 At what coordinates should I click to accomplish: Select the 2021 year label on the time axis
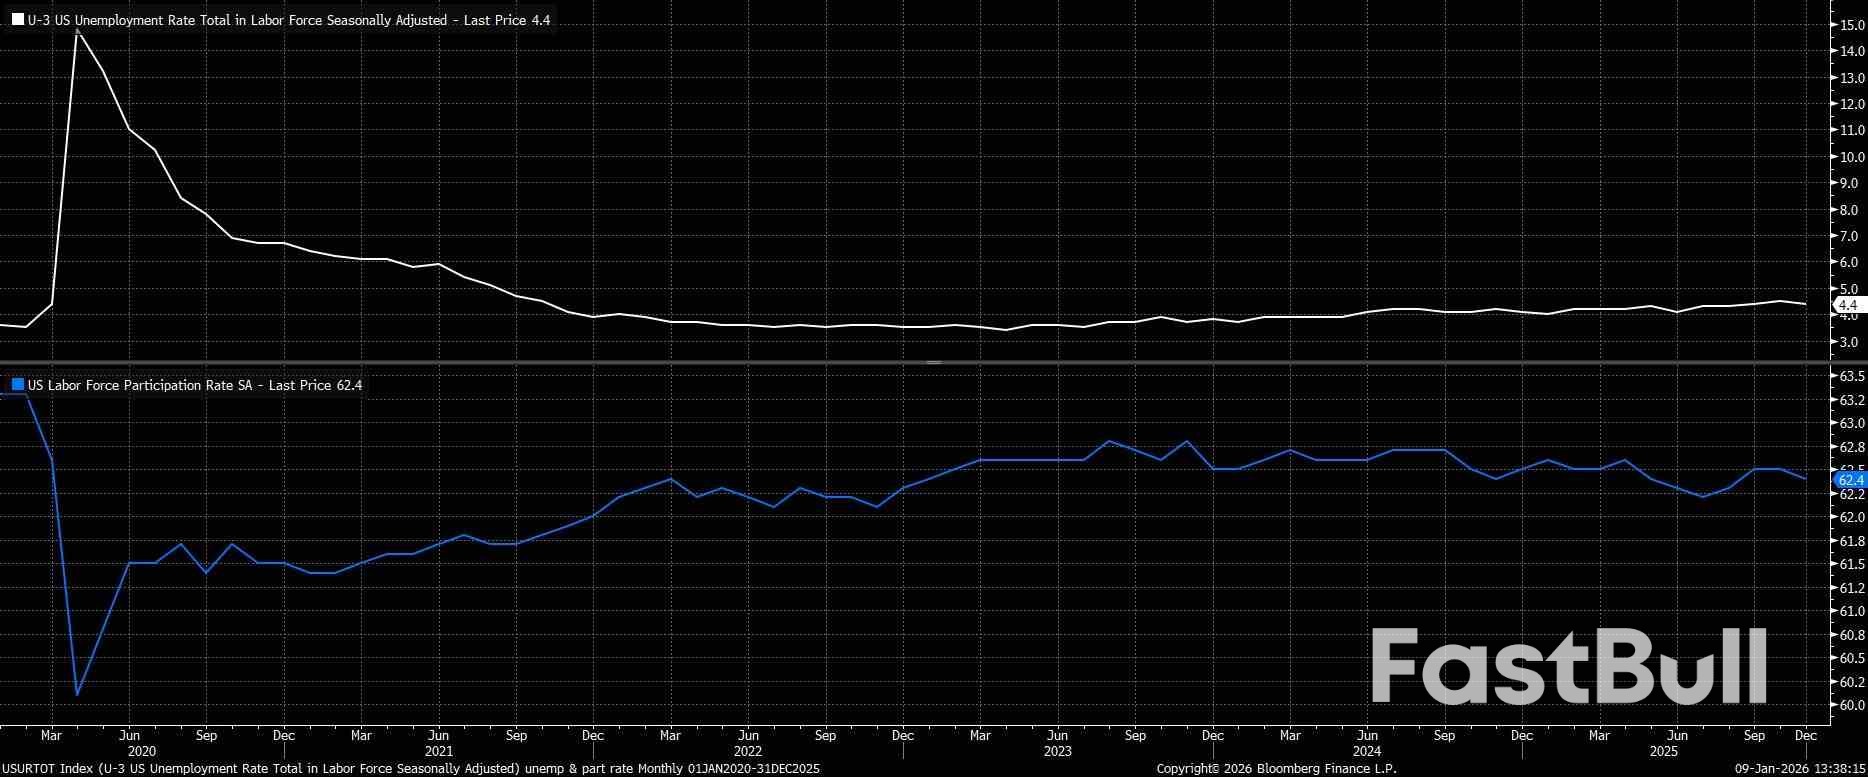pyautogui.click(x=438, y=751)
